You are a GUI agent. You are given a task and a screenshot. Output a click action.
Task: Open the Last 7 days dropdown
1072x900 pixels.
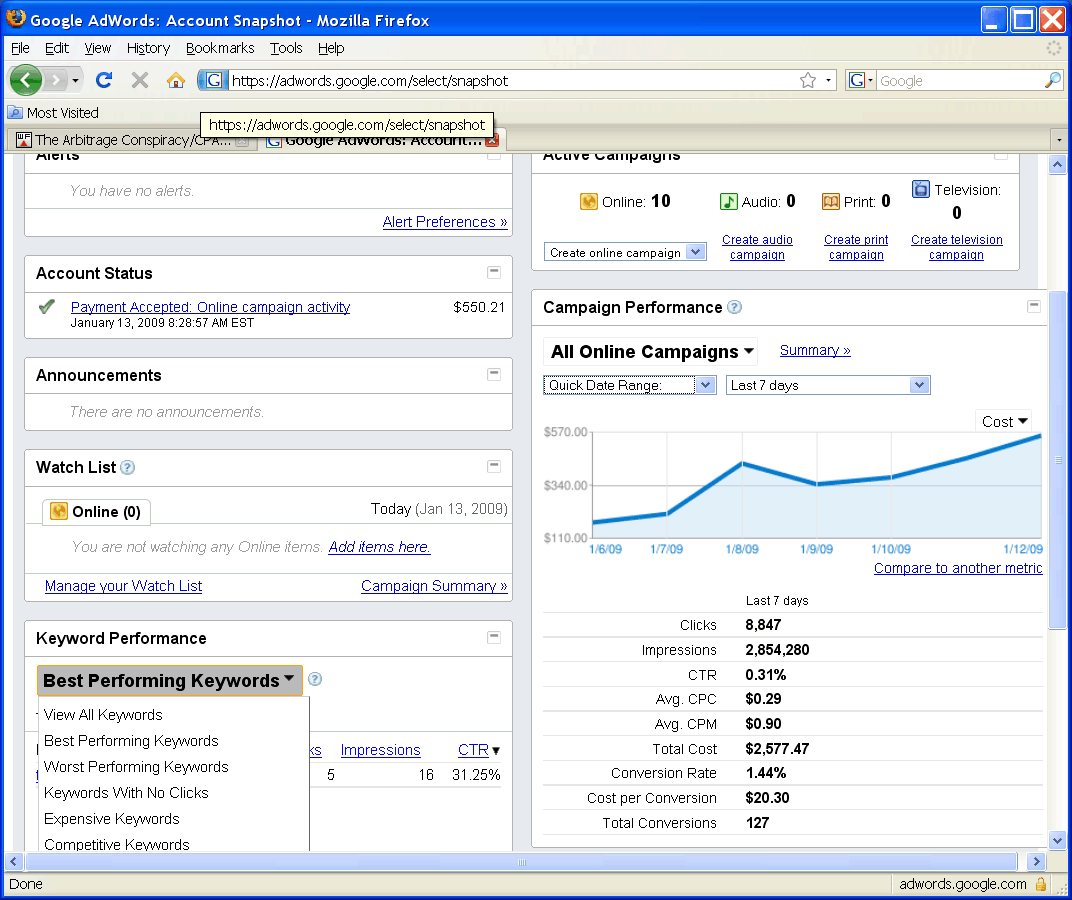[828, 385]
